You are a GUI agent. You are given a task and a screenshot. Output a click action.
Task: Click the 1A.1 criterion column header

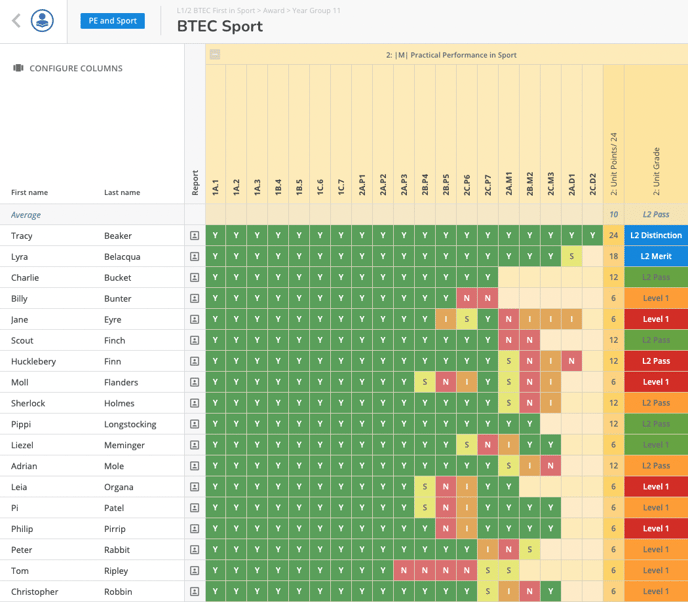click(x=216, y=186)
